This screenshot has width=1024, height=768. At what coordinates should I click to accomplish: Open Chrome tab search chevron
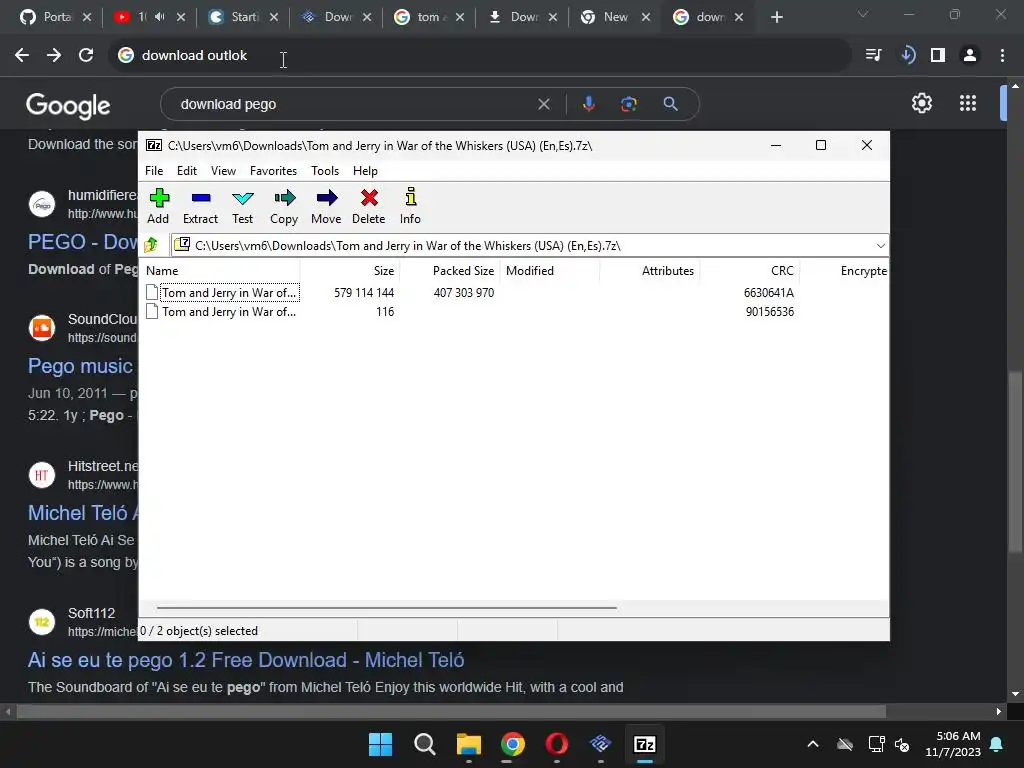(863, 14)
